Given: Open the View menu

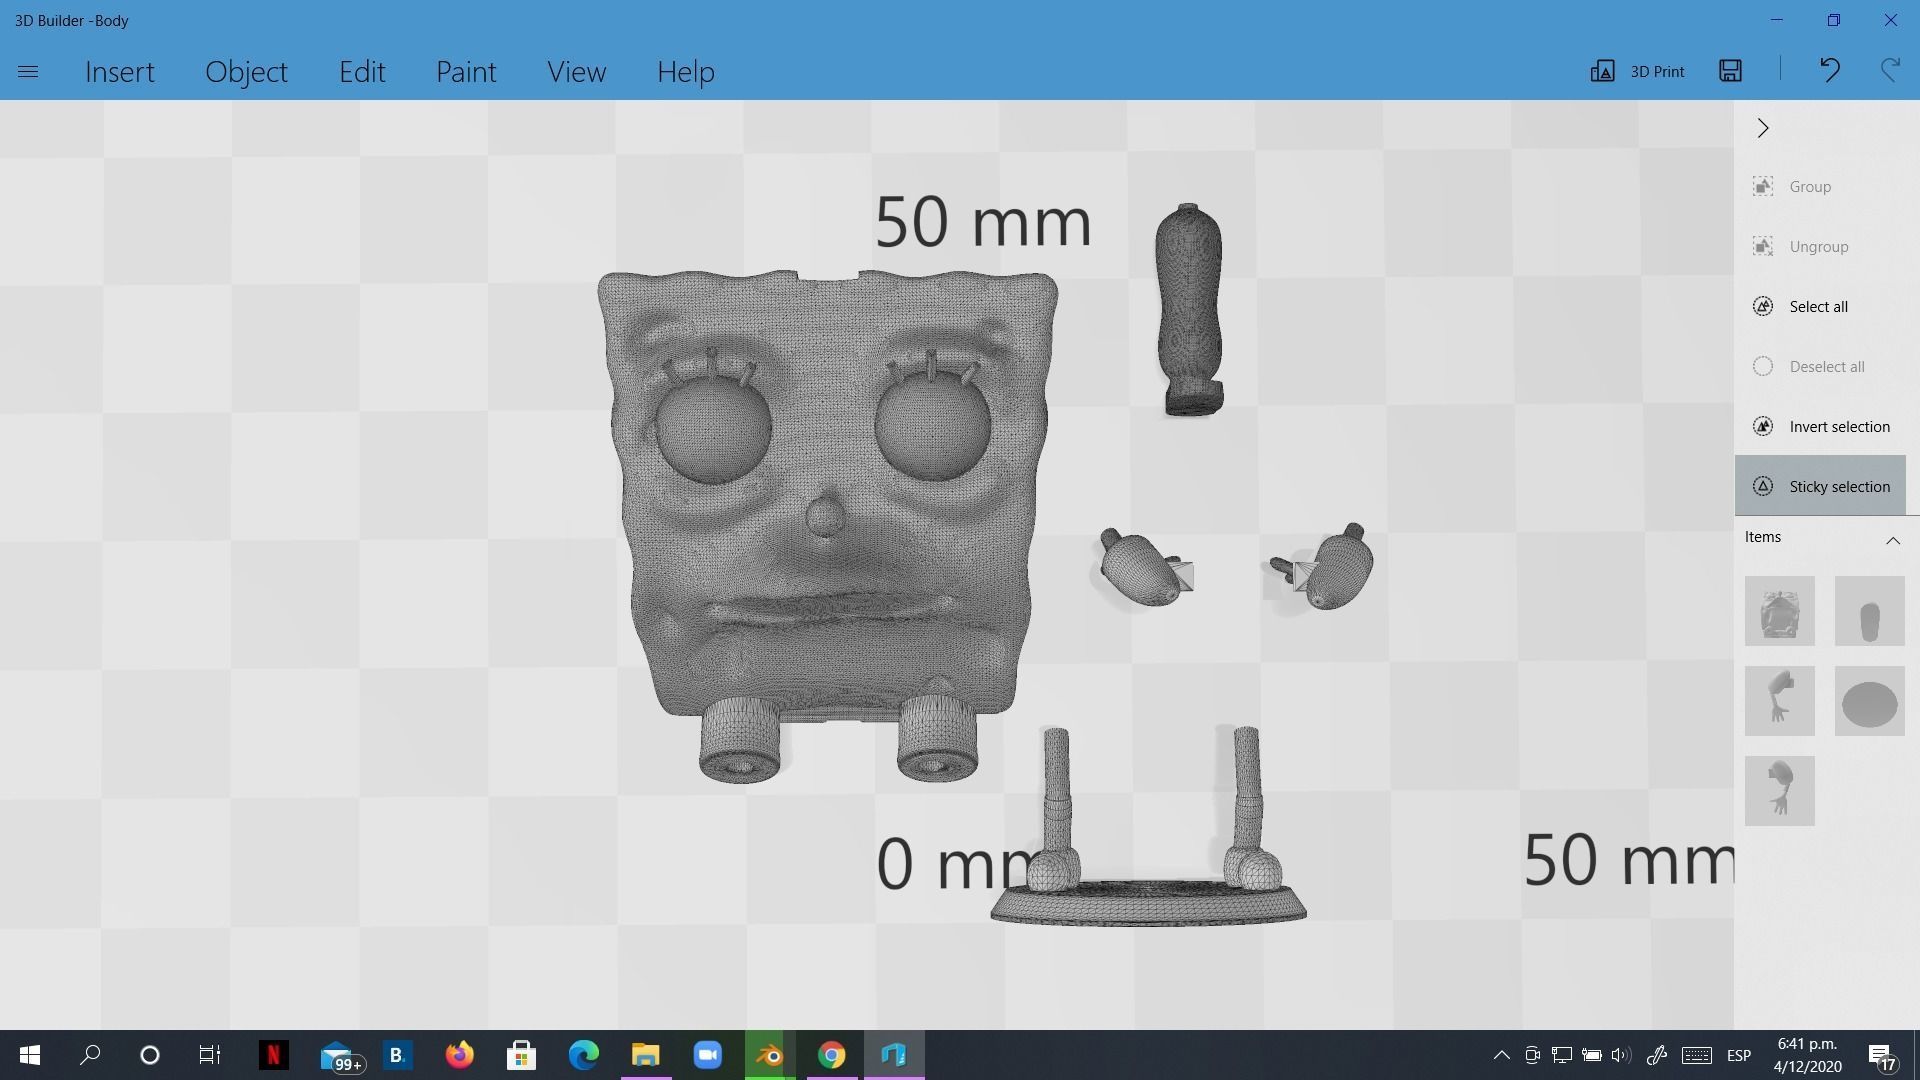Looking at the screenshot, I should click(x=576, y=72).
